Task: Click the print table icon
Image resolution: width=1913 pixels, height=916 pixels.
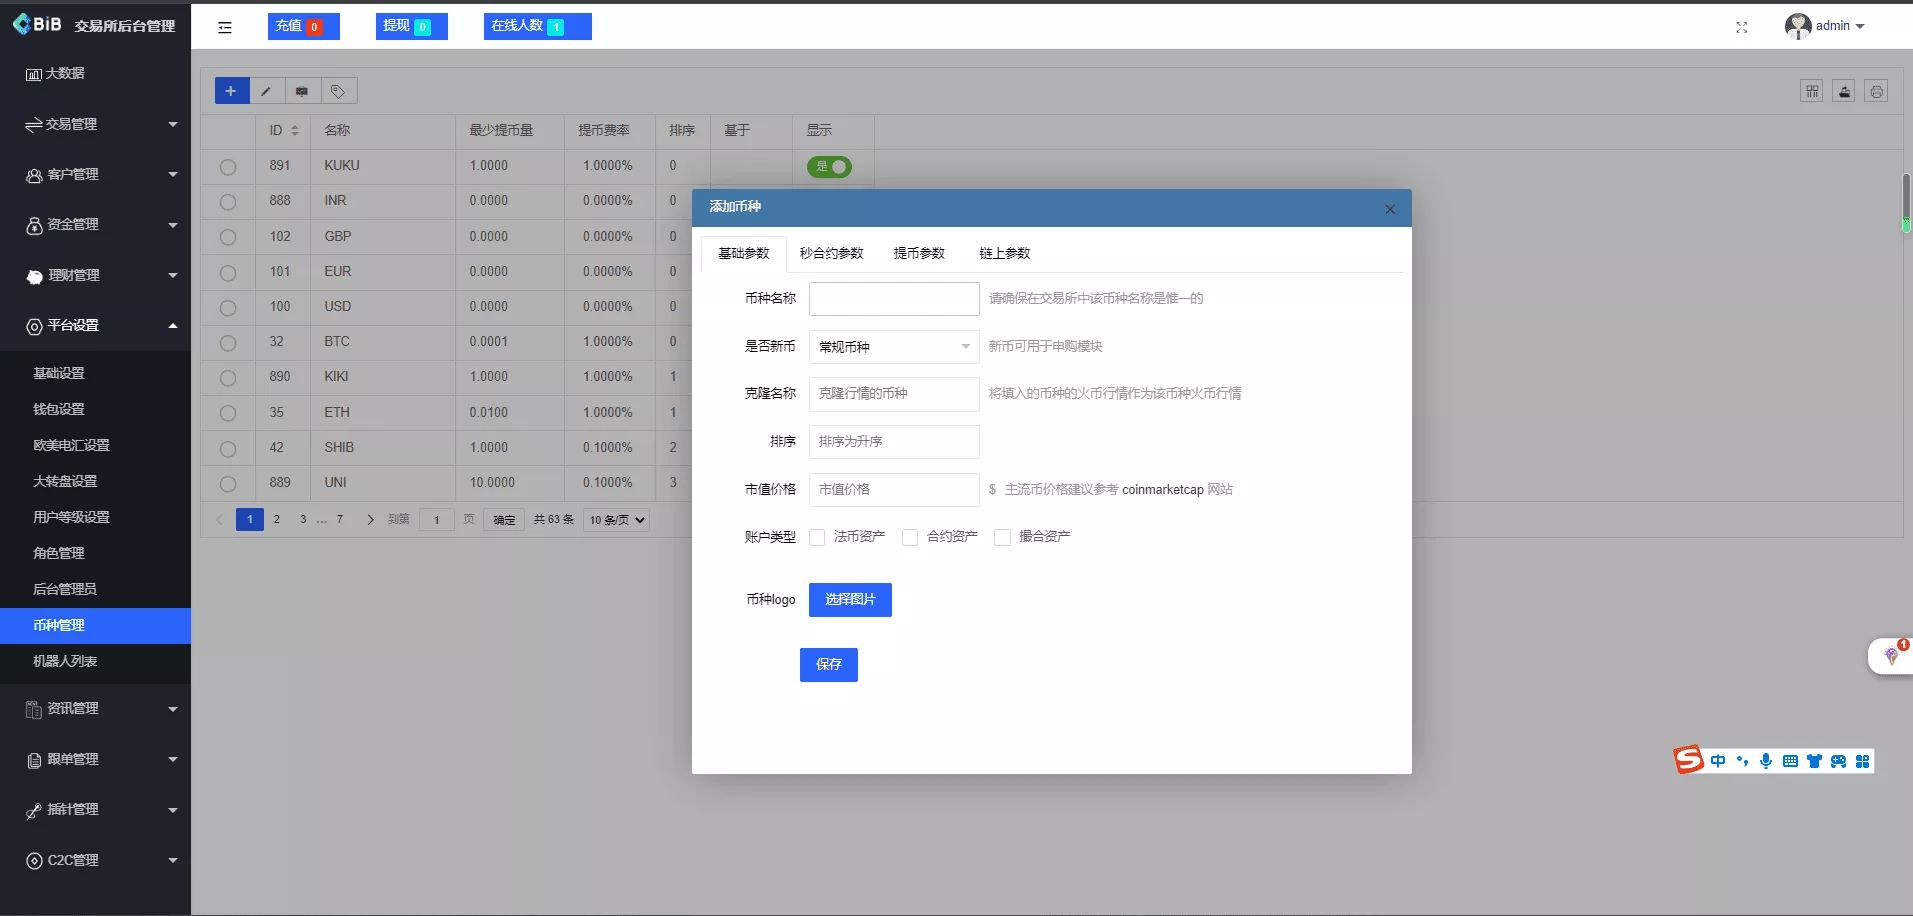Action: click(x=1876, y=91)
